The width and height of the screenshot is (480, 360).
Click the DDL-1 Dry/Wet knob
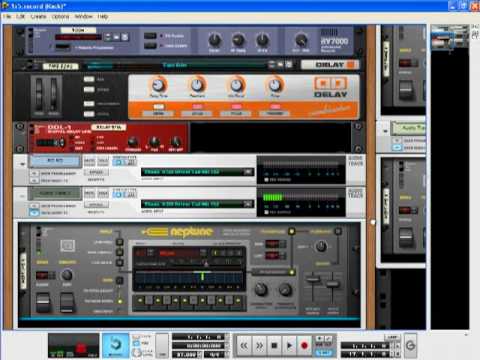tap(175, 142)
